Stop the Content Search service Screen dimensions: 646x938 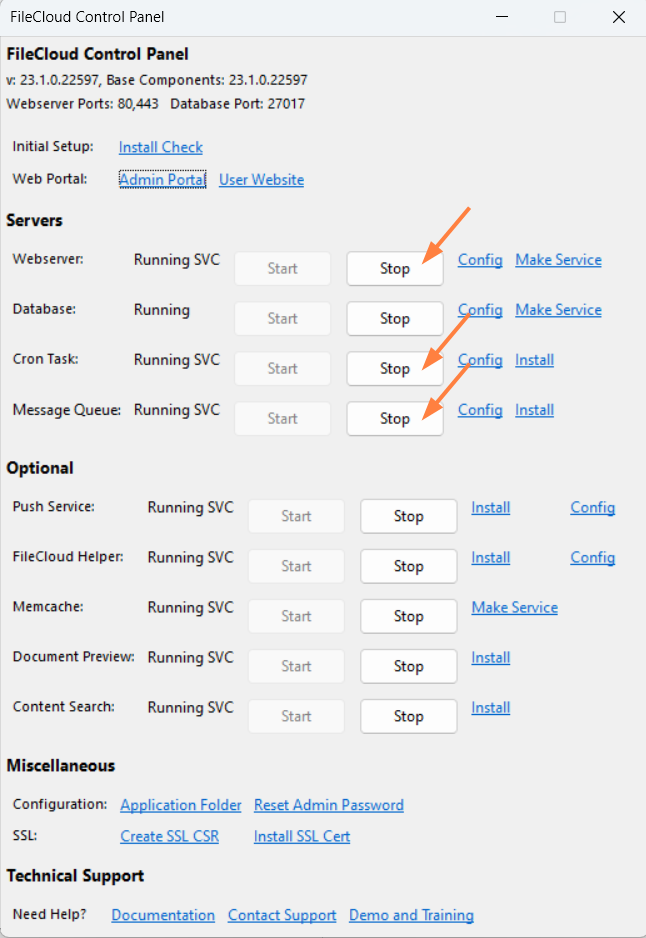coord(408,716)
